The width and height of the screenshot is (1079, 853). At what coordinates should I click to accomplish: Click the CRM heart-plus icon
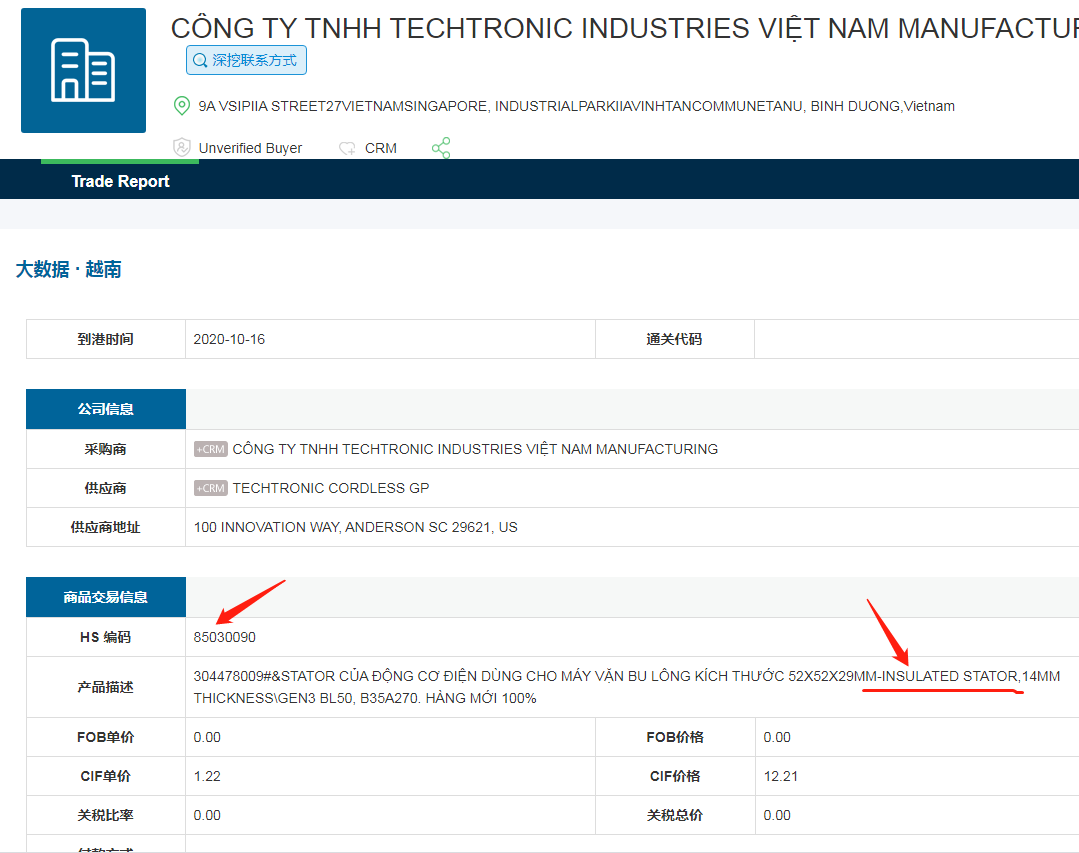[x=348, y=148]
